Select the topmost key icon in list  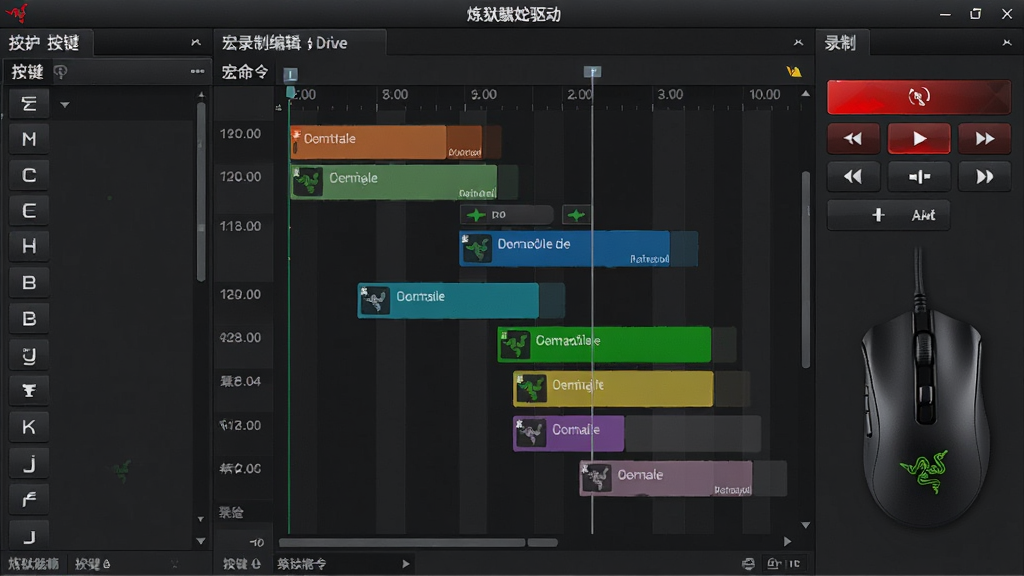click(x=29, y=104)
